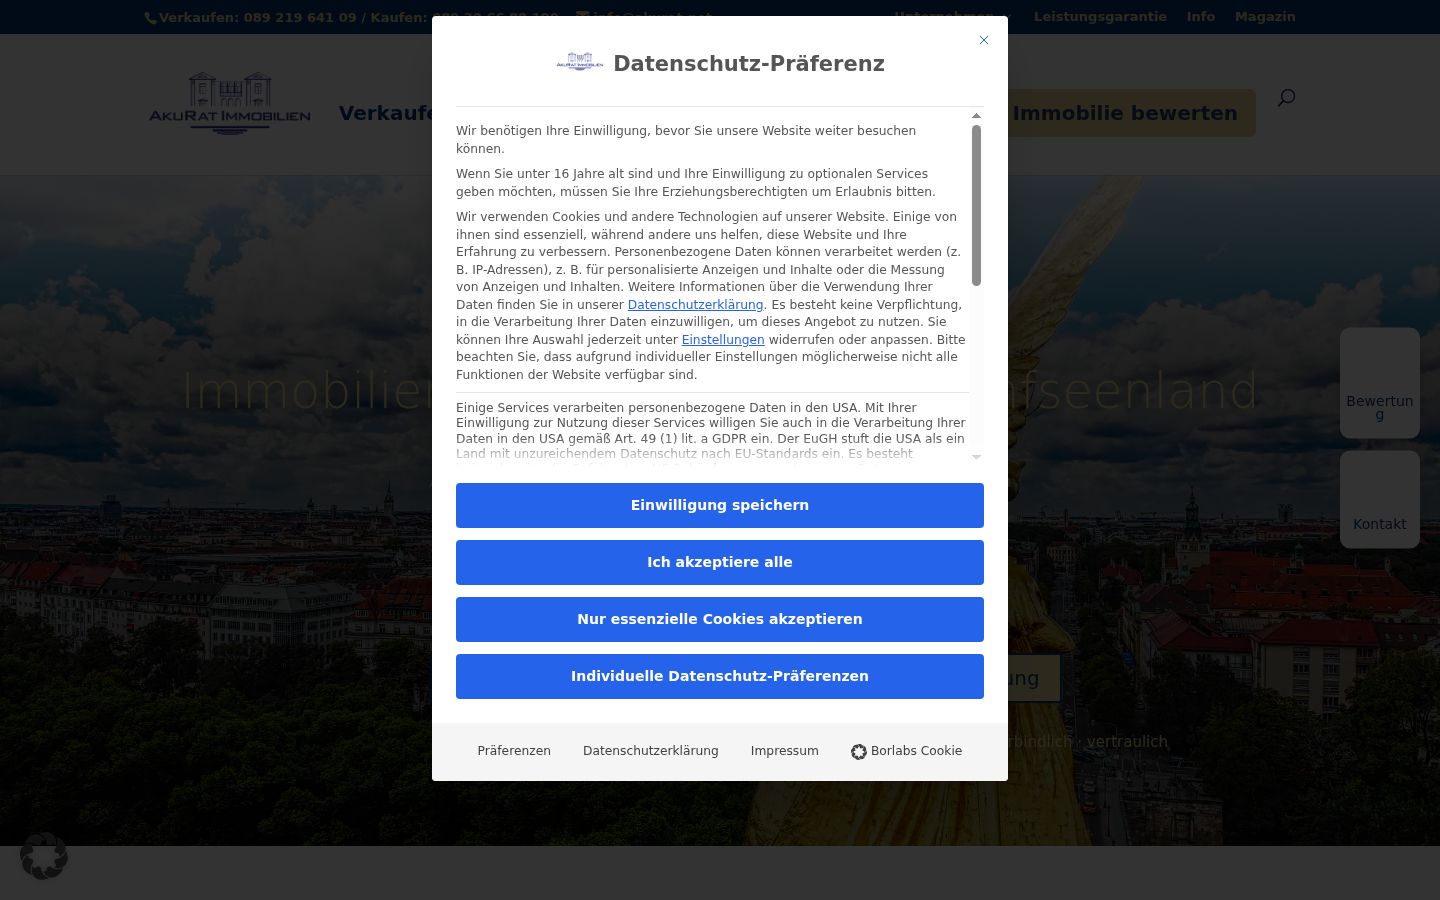The width and height of the screenshot is (1440, 900).
Task: Choose Nur essenzielle Cookies akzeptieren
Action: coord(720,619)
